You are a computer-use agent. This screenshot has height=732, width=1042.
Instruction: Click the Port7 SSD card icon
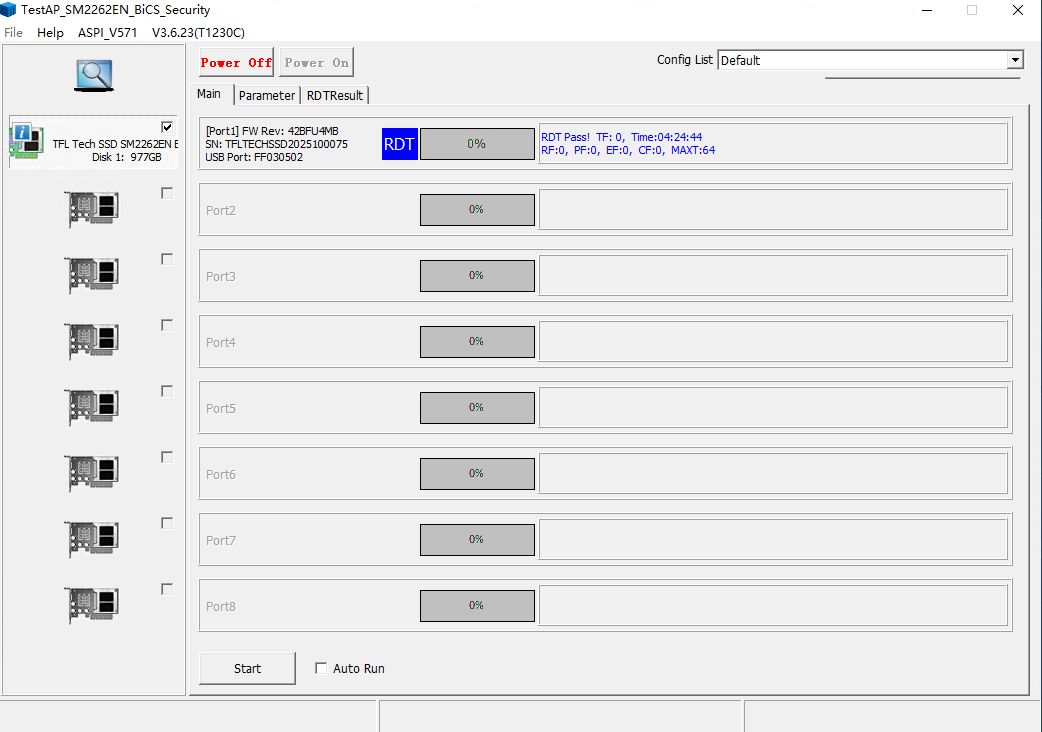93,538
